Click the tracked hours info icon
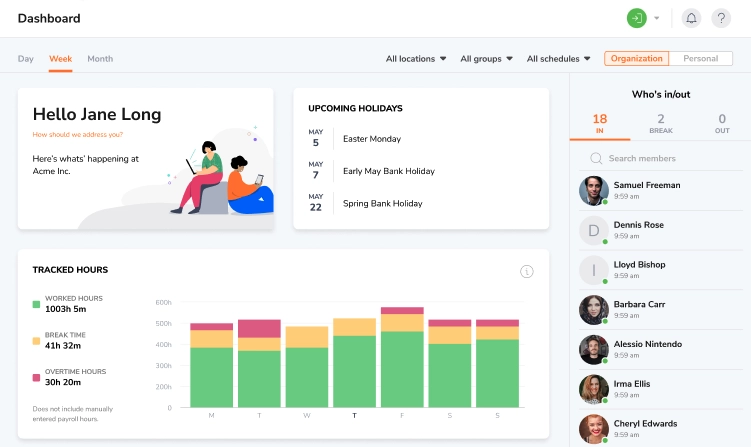This screenshot has width=751, height=447. [527, 272]
